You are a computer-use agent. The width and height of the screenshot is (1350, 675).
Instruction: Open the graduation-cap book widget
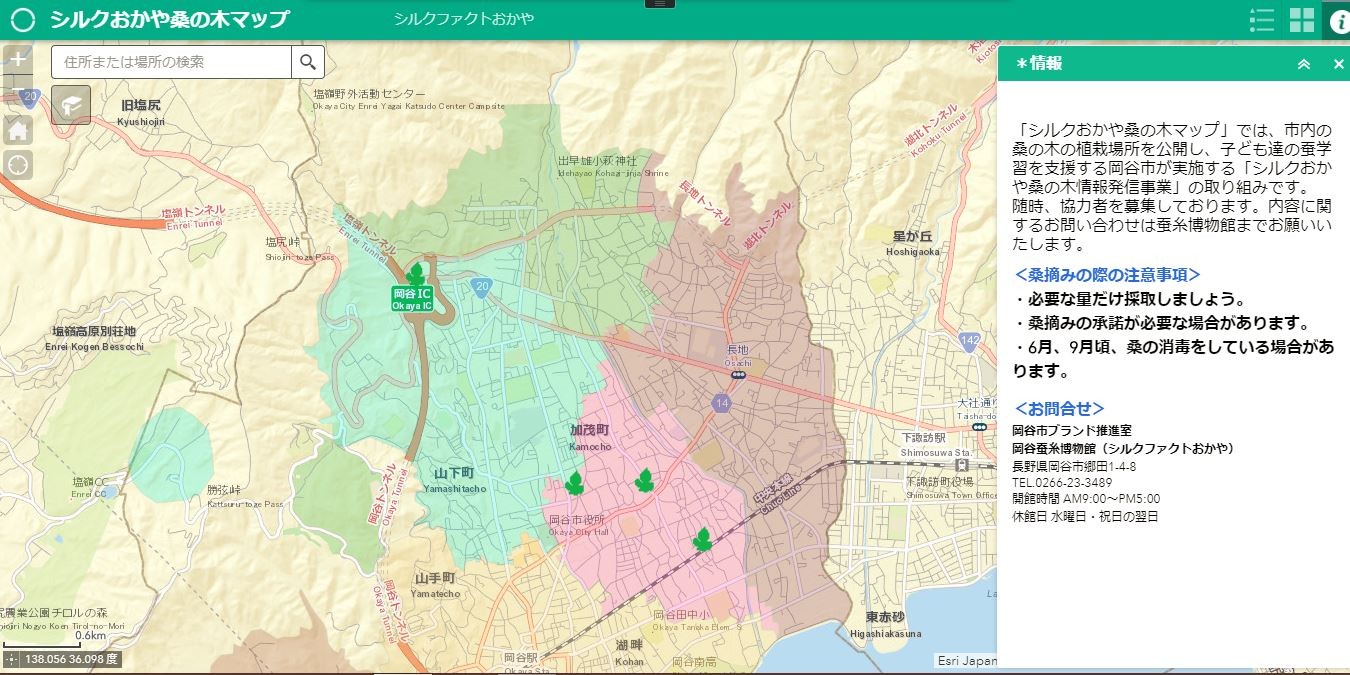click(71, 105)
